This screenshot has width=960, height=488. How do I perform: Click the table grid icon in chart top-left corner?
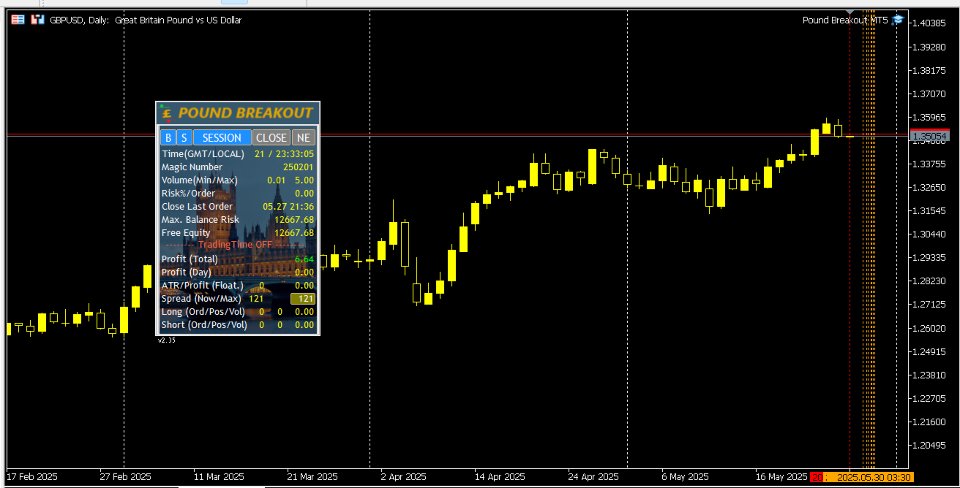coord(18,20)
